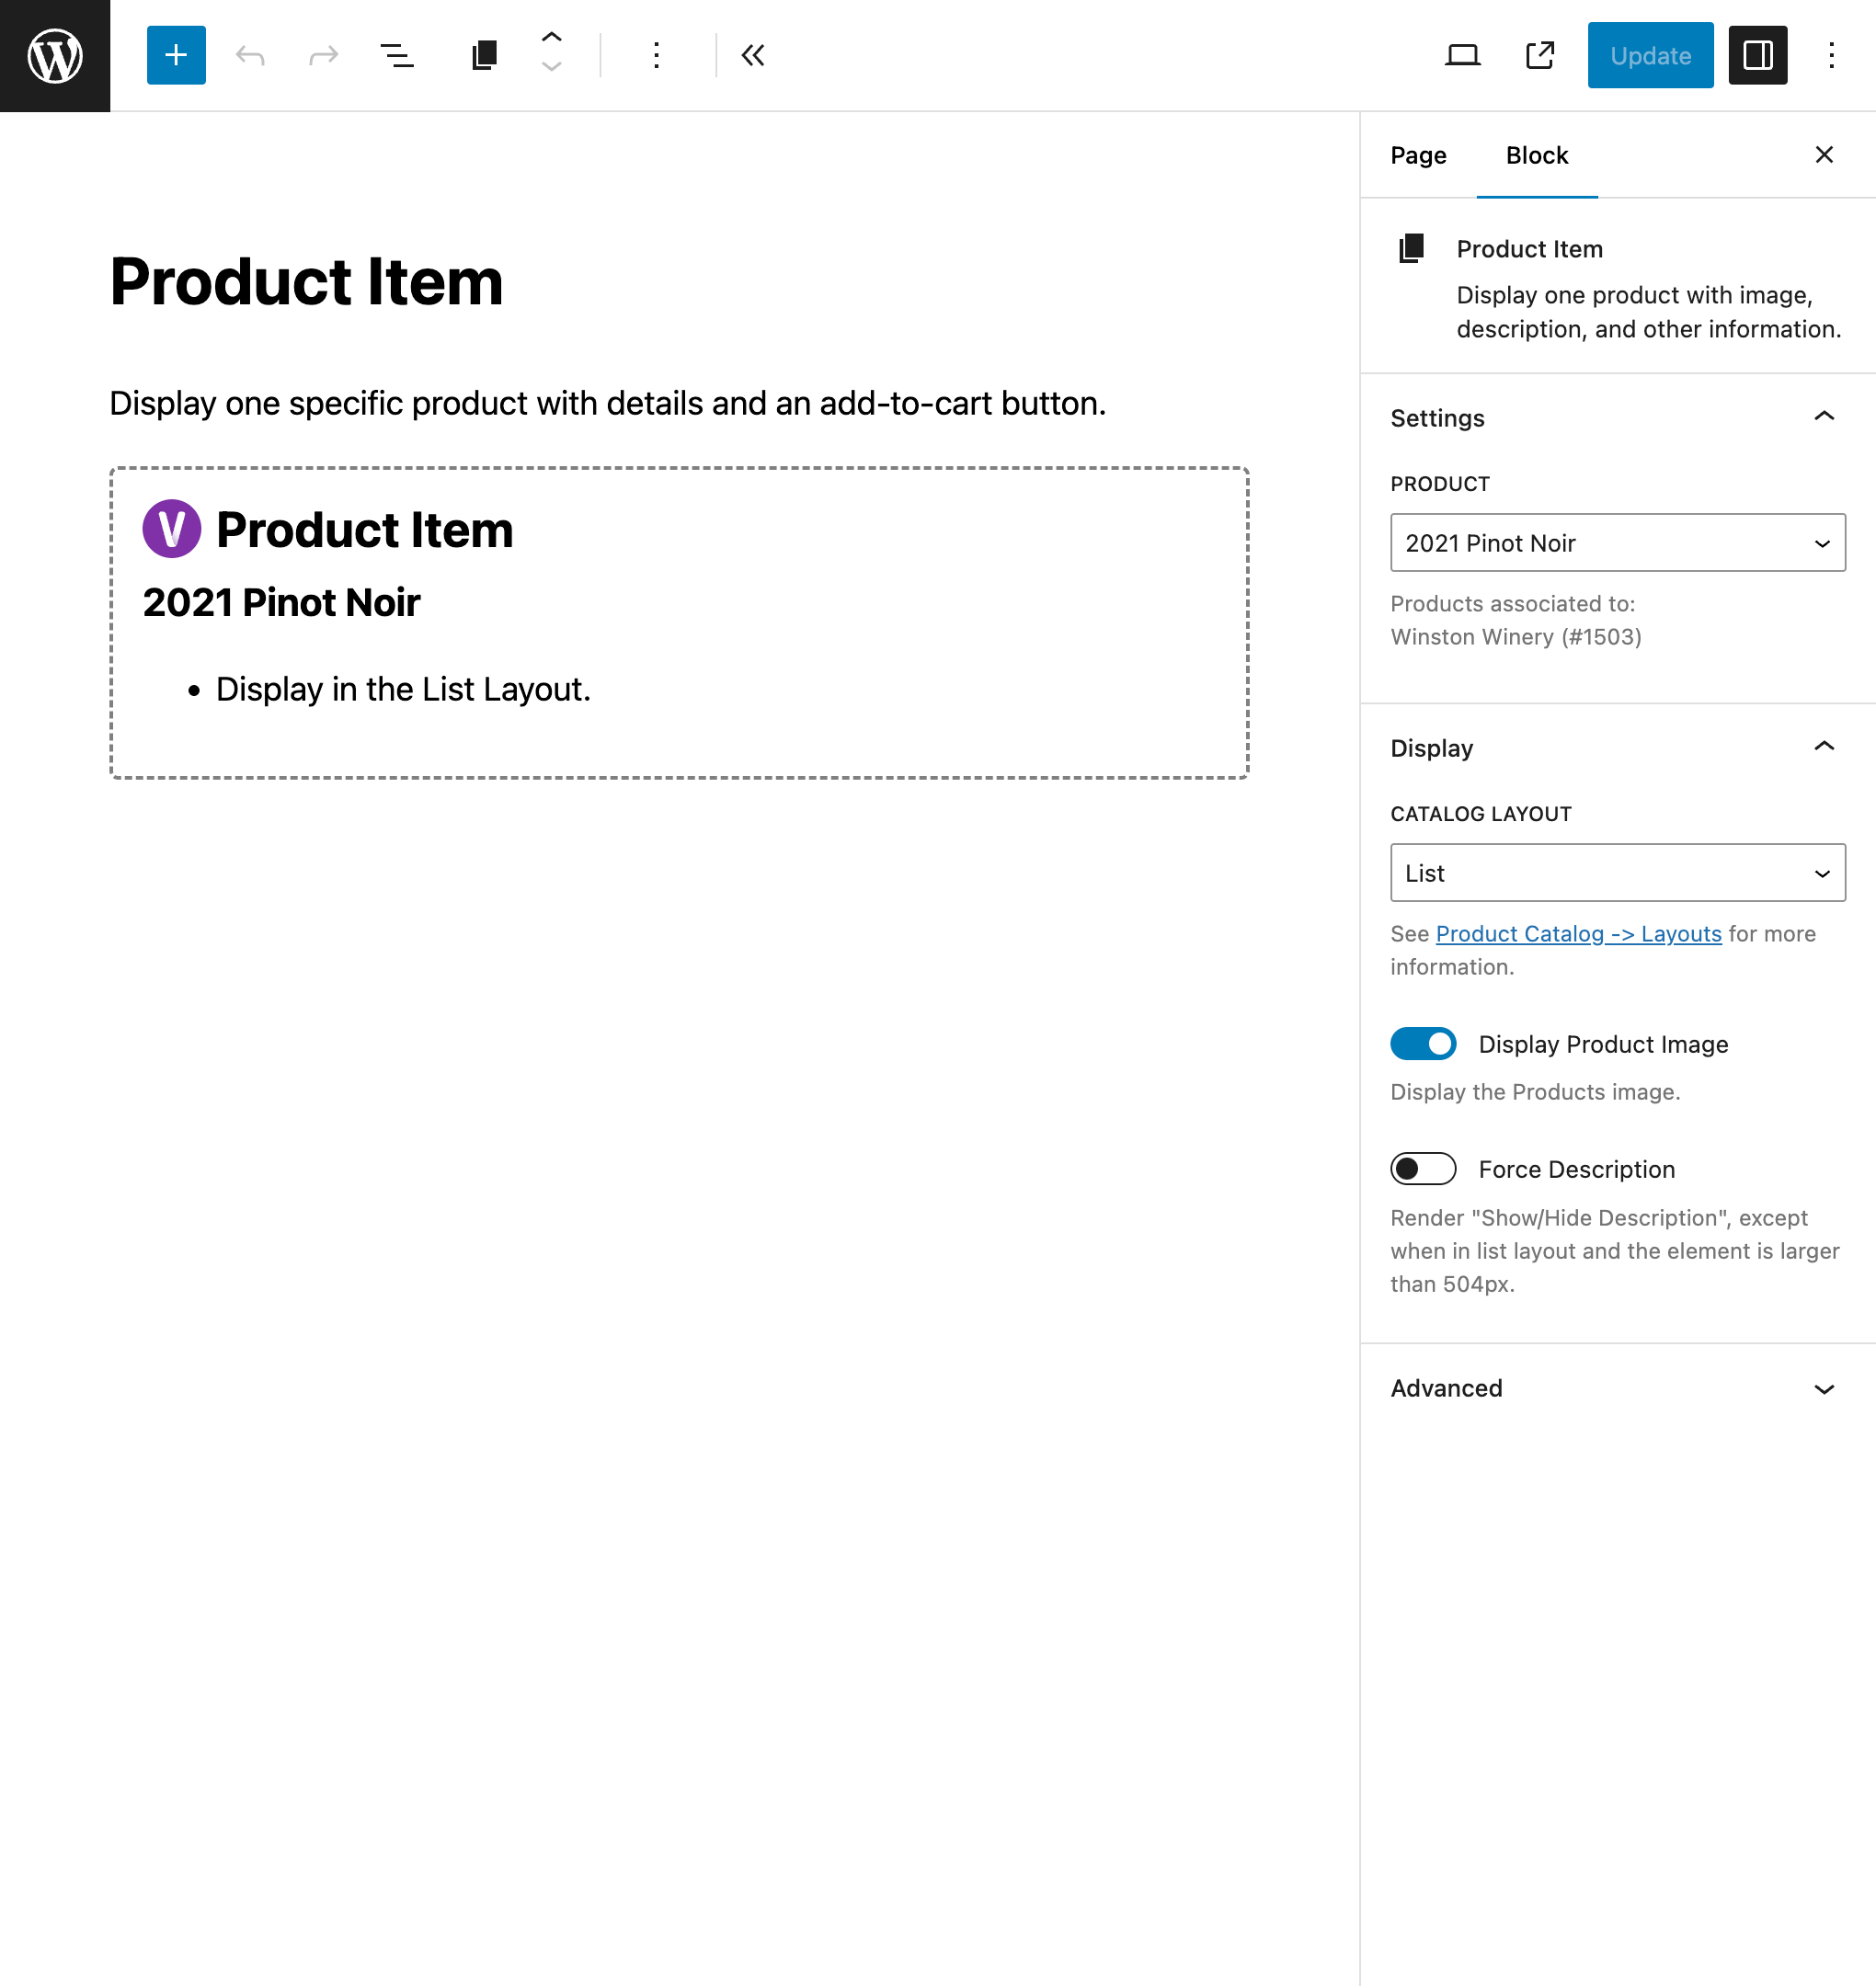View the page in a new tab

1540,55
